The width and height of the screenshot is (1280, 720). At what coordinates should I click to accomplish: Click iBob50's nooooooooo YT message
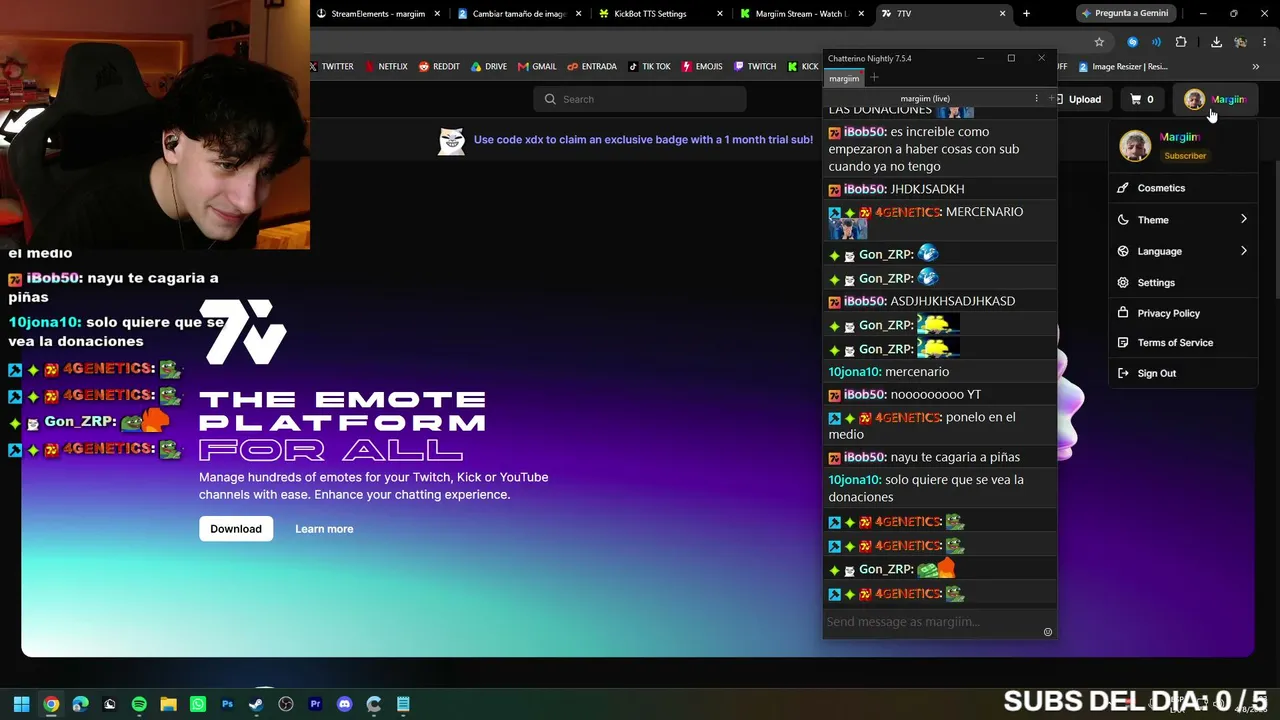[940, 395]
